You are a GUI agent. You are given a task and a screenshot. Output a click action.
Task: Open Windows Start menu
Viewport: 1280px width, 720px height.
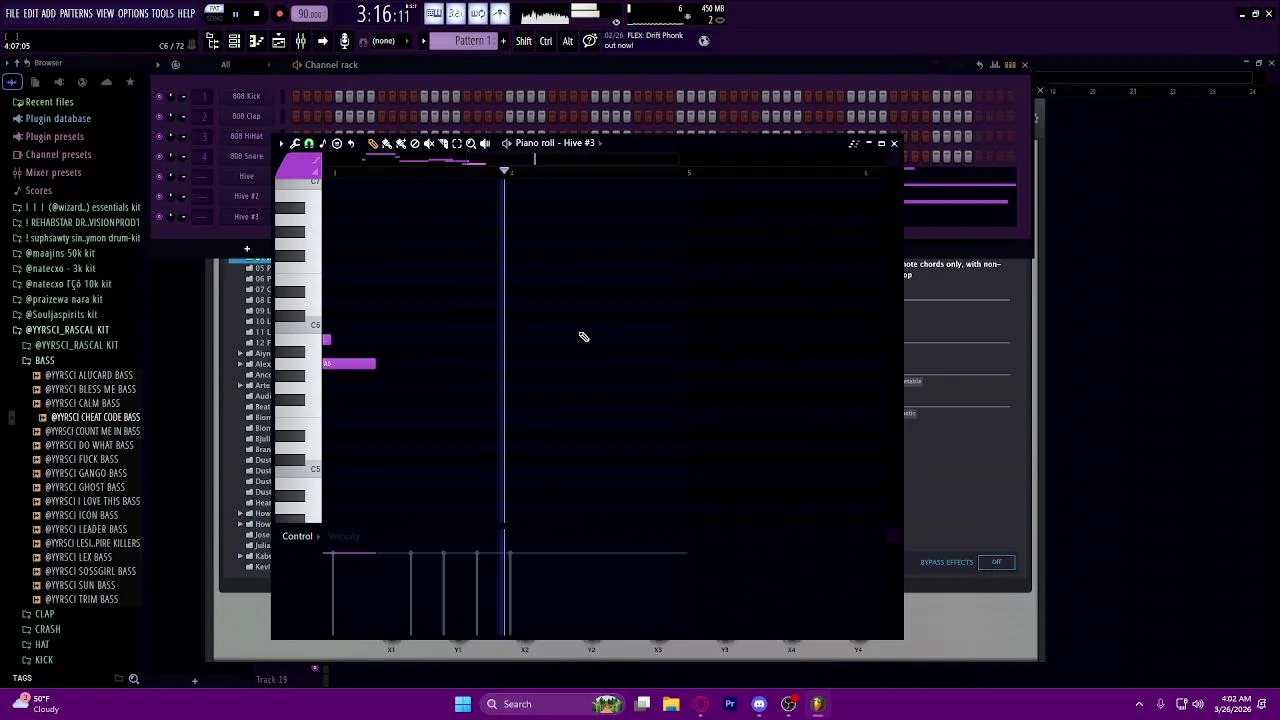click(x=462, y=704)
